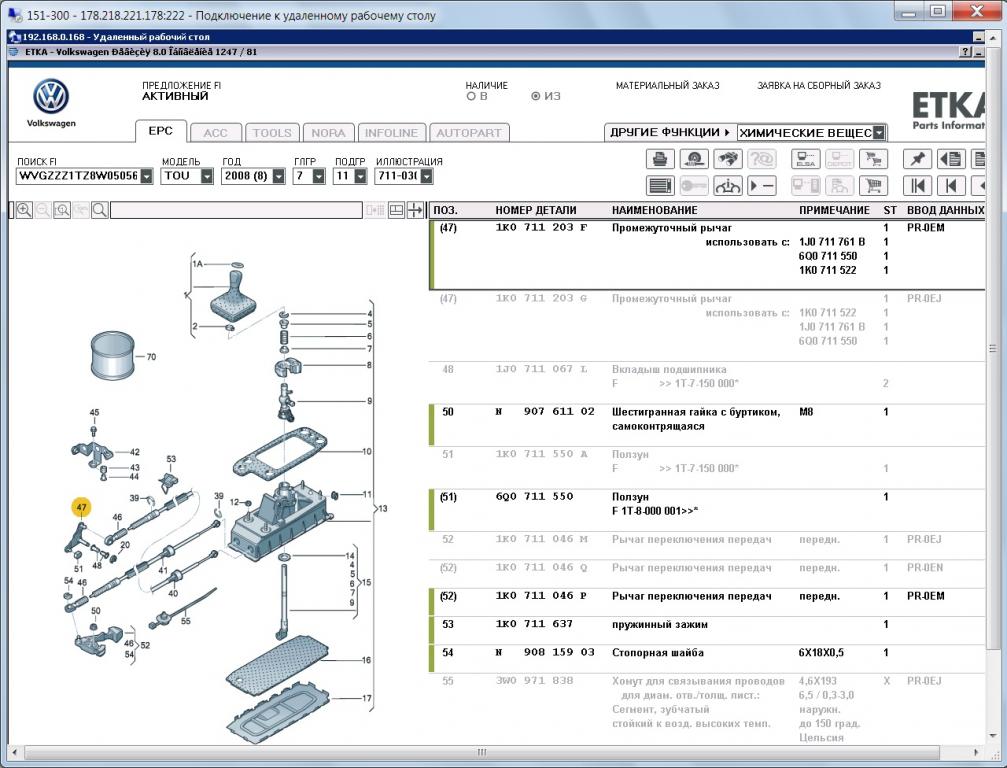Screen dimensions: 1007x768
Task: Select the 'Хомут для связывания проводов' row
Action: click(x=706, y=709)
